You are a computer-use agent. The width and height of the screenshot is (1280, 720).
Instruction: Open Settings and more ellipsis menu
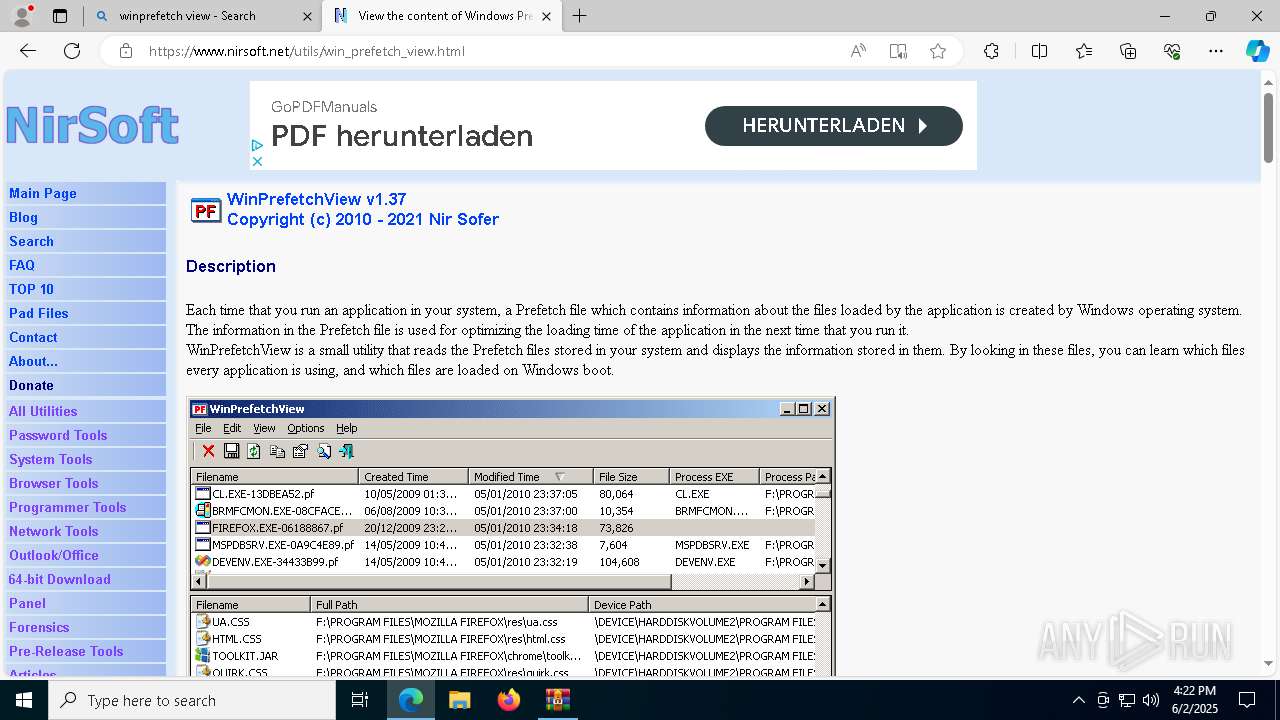tap(1216, 51)
